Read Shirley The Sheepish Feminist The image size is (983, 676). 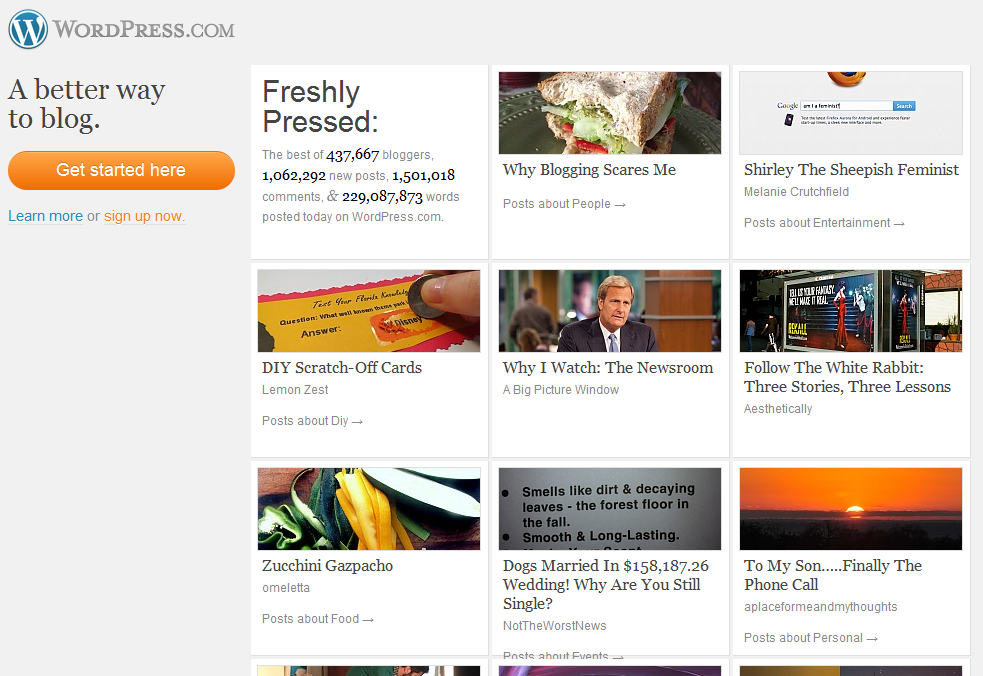click(851, 170)
